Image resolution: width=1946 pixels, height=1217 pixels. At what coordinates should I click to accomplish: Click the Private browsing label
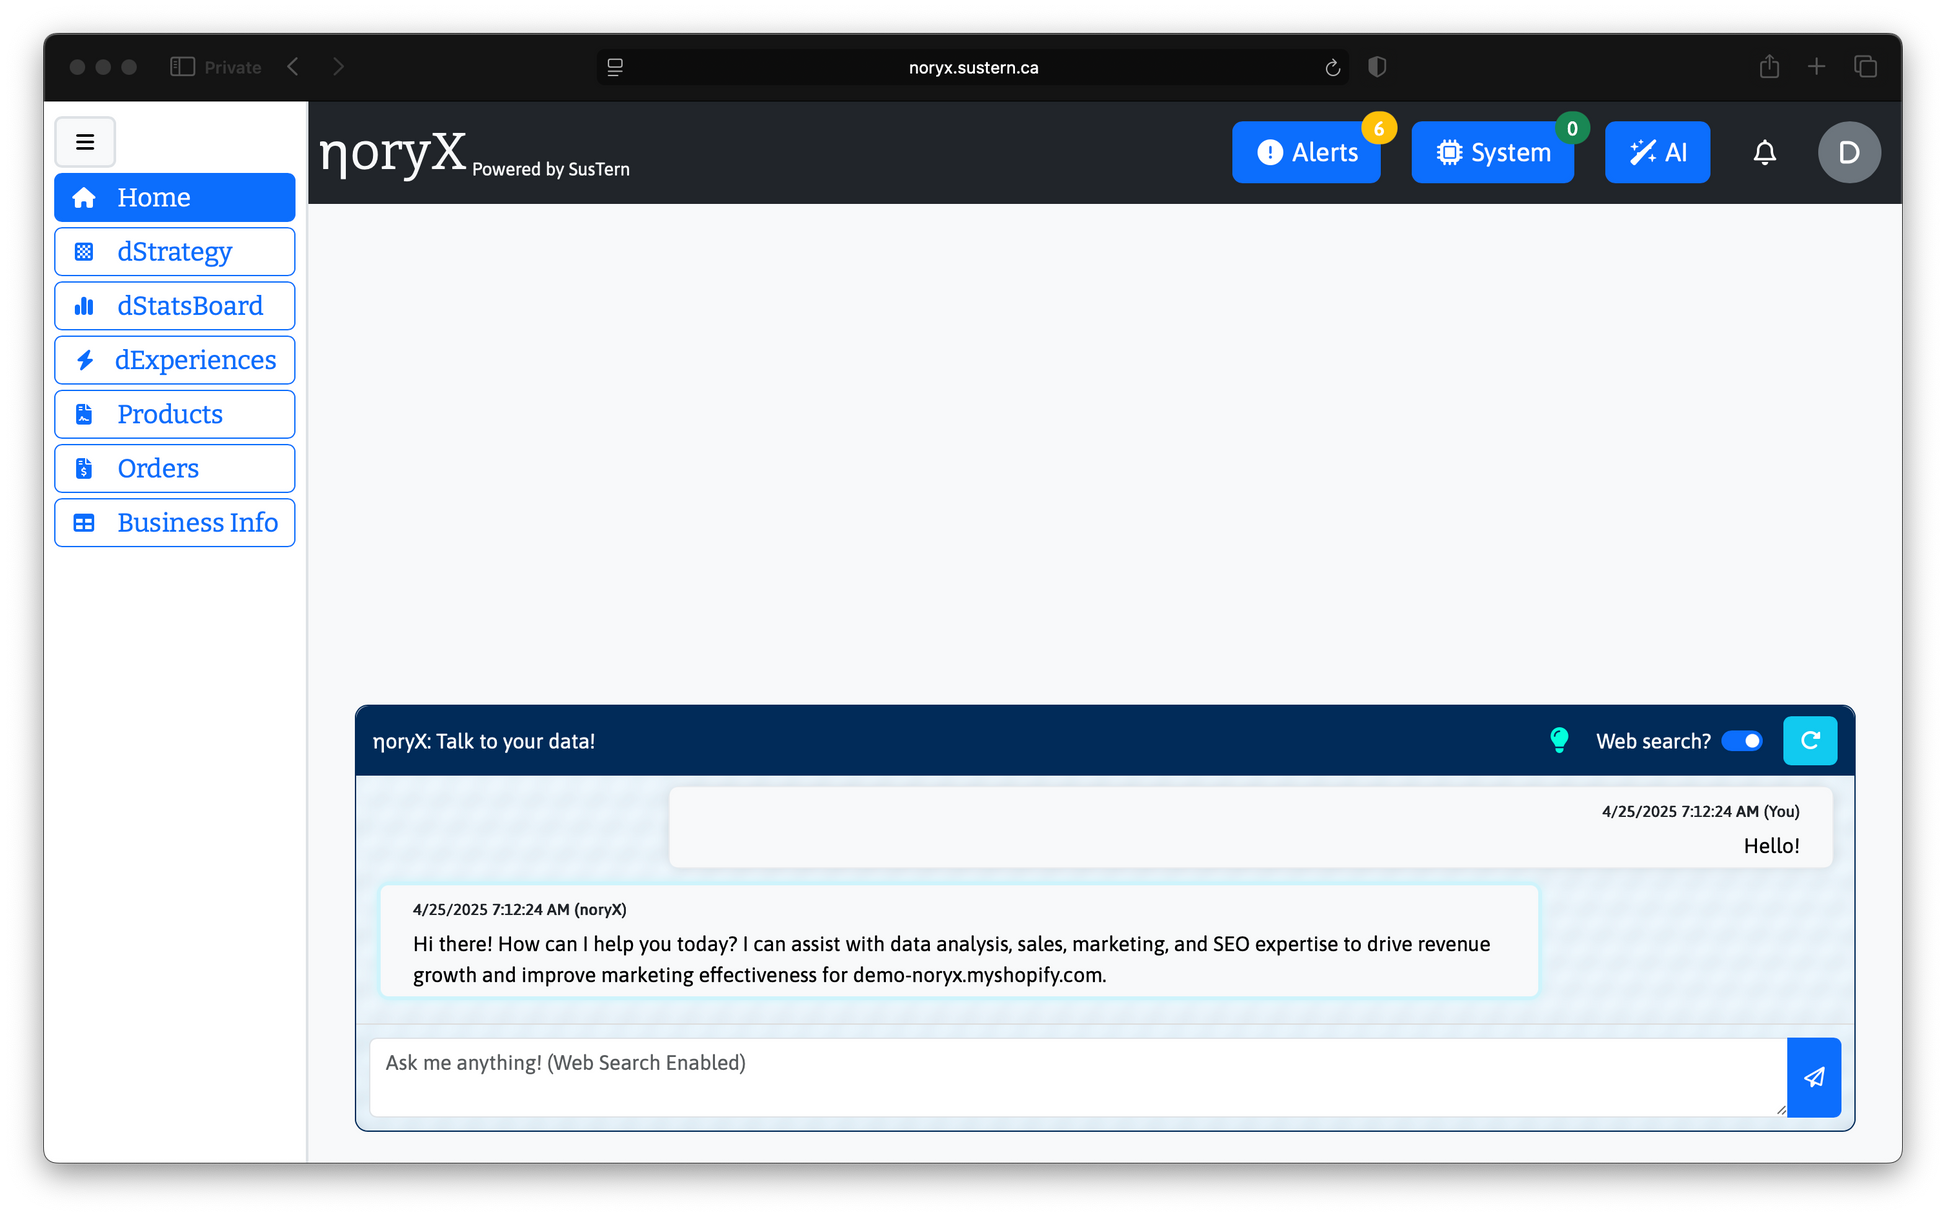(x=233, y=67)
